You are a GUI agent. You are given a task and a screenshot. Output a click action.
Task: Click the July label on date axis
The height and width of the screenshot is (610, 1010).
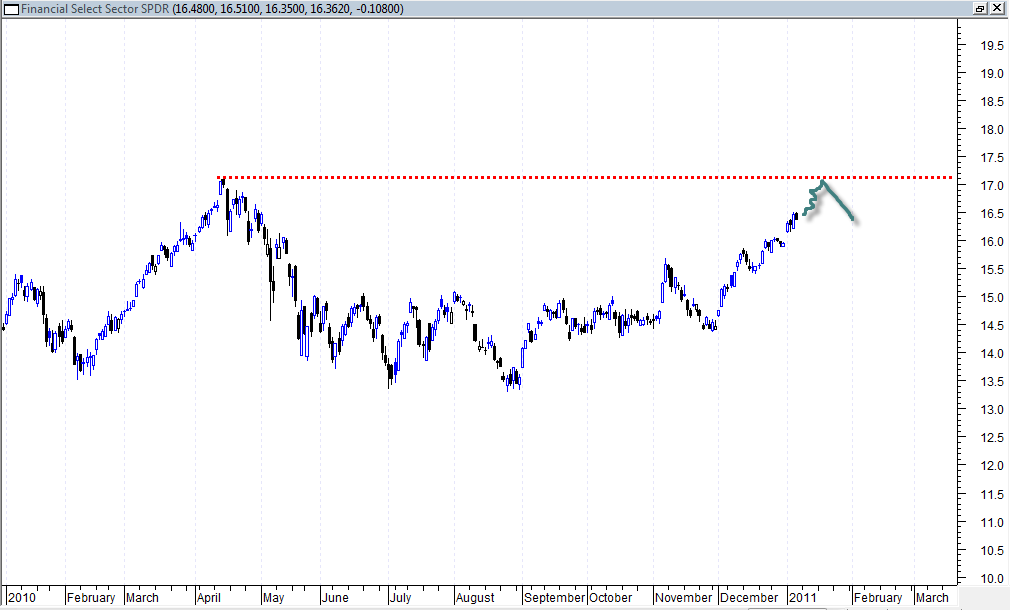401,598
